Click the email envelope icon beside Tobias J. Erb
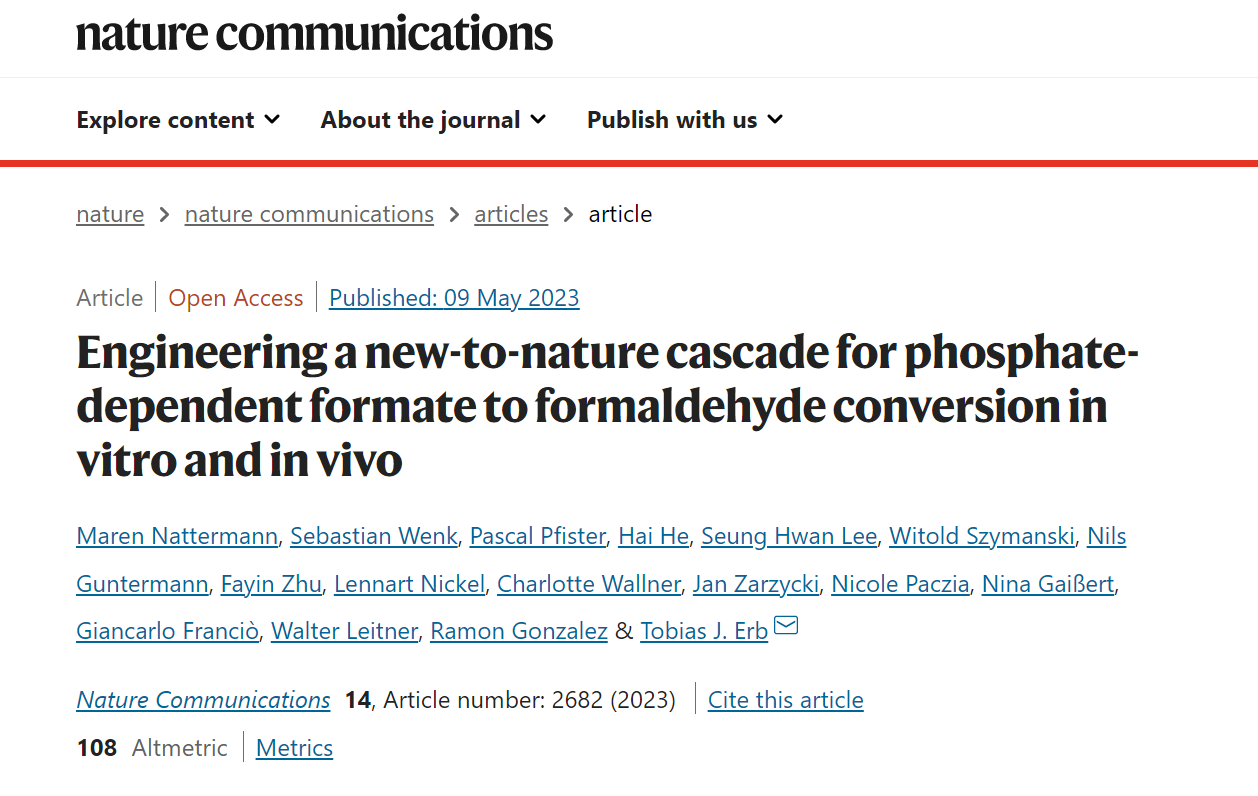The width and height of the screenshot is (1258, 796). 787,627
